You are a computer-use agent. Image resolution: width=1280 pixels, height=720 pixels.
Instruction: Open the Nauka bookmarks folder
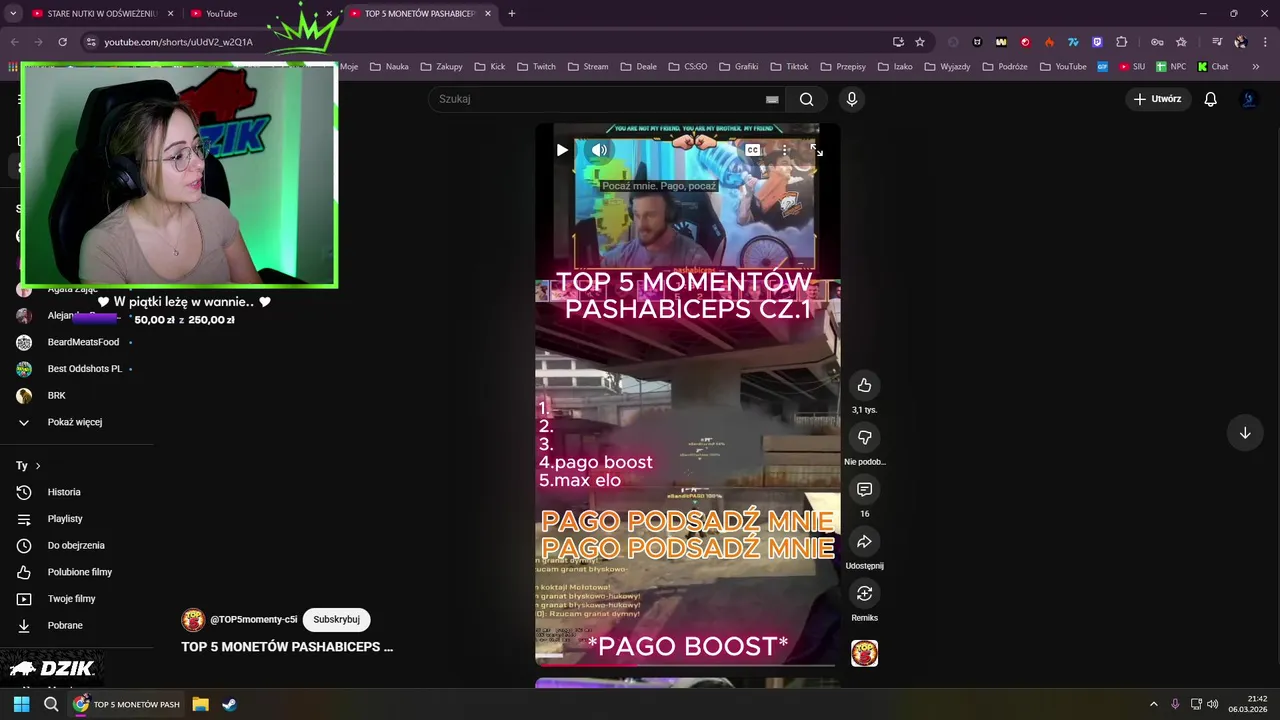[389, 67]
